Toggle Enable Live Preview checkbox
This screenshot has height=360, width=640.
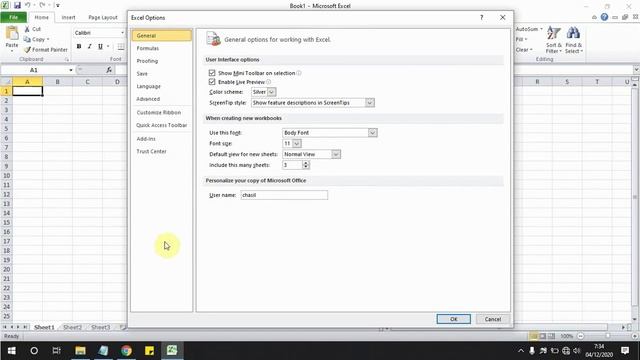tap(212, 82)
